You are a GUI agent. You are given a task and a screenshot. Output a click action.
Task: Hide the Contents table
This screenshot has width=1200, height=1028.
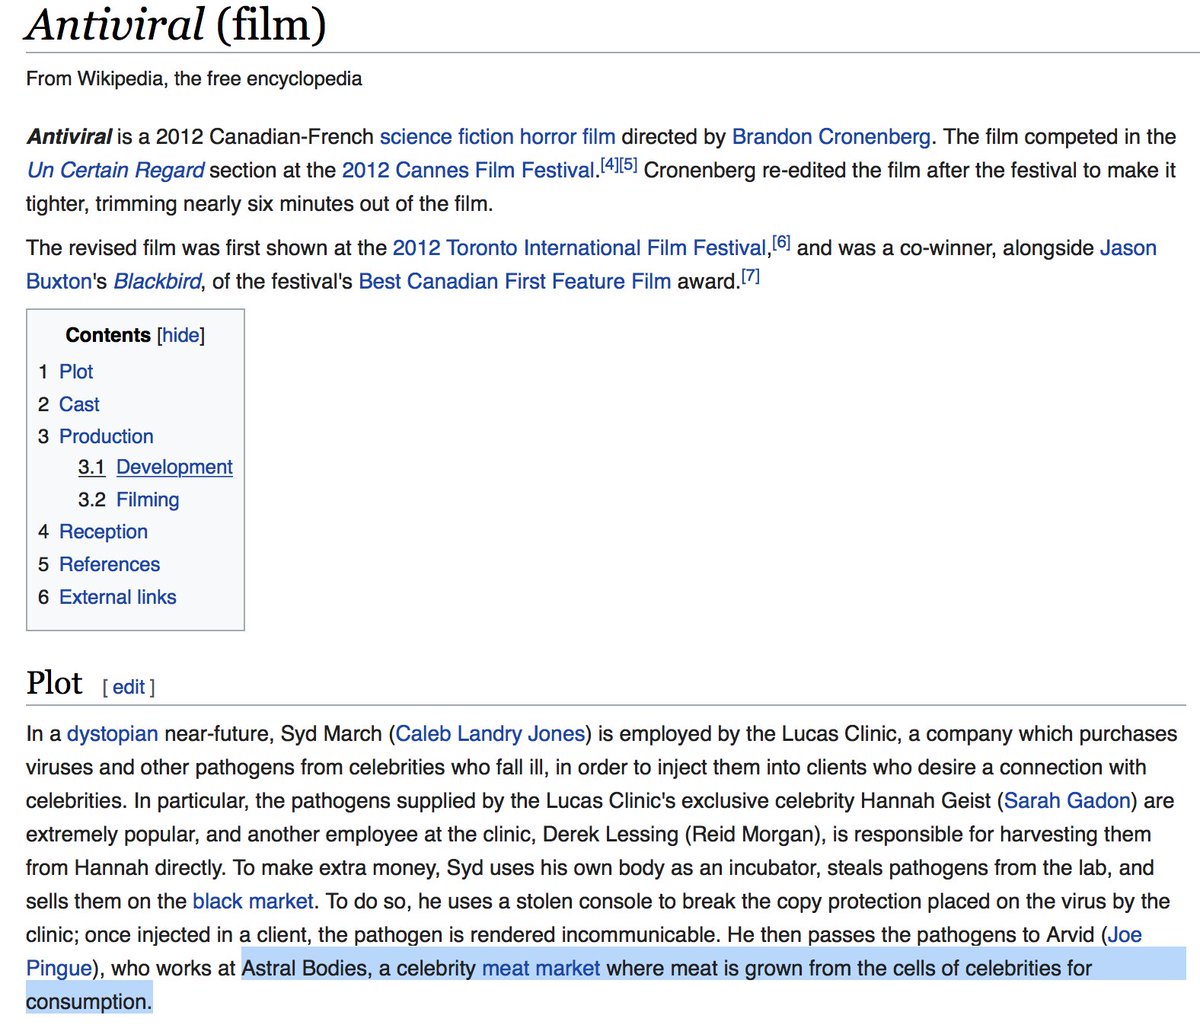(x=181, y=335)
